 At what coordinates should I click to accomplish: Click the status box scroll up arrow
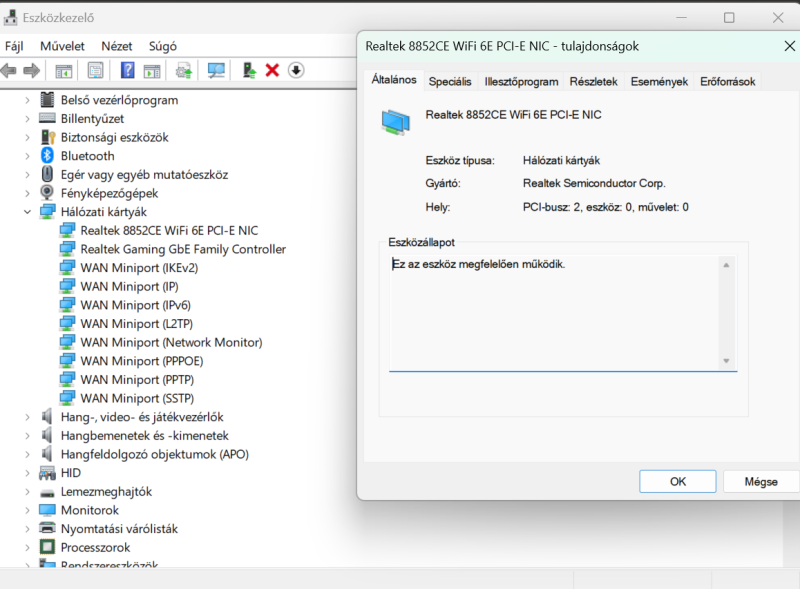(x=726, y=265)
